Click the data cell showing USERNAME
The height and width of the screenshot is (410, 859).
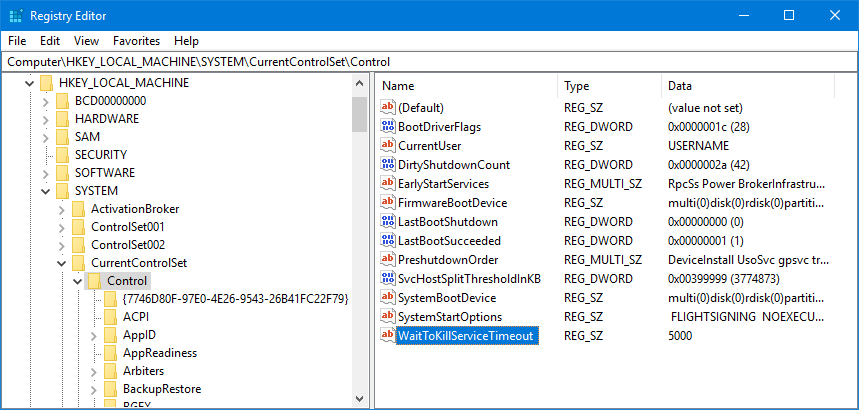pos(698,146)
